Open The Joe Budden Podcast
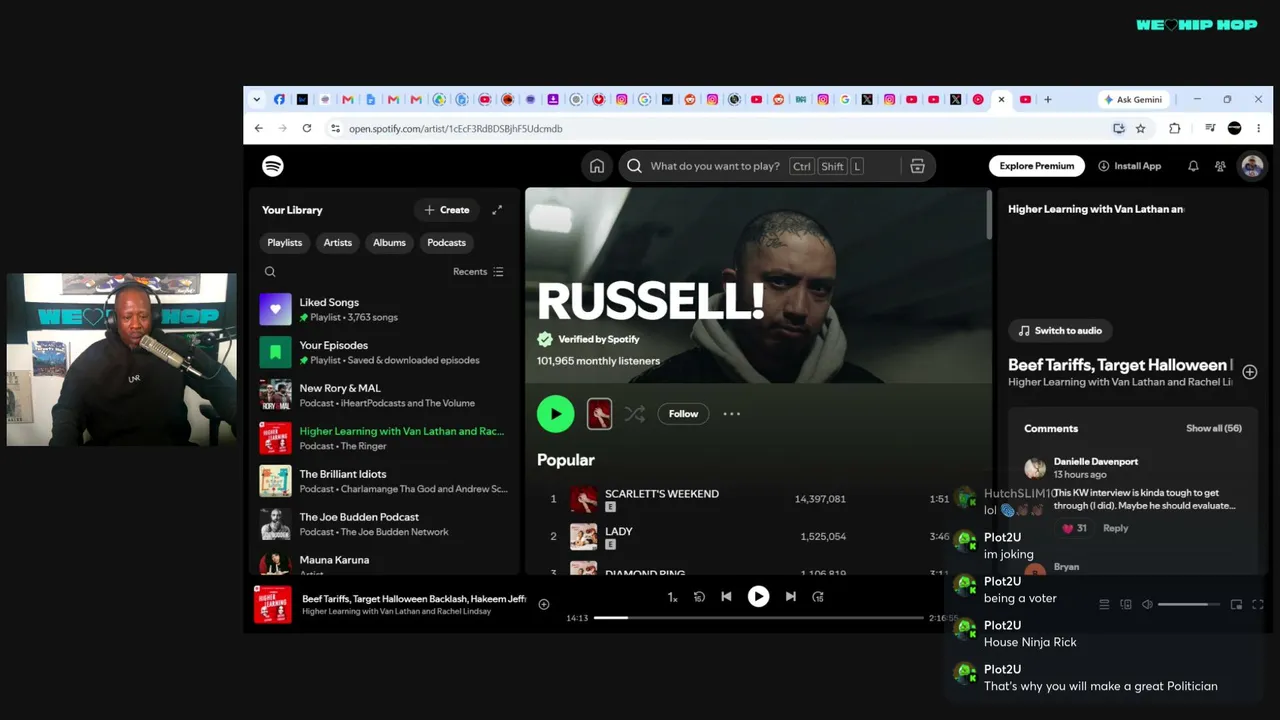This screenshot has width=1280, height=720. (x=384, y=525)
